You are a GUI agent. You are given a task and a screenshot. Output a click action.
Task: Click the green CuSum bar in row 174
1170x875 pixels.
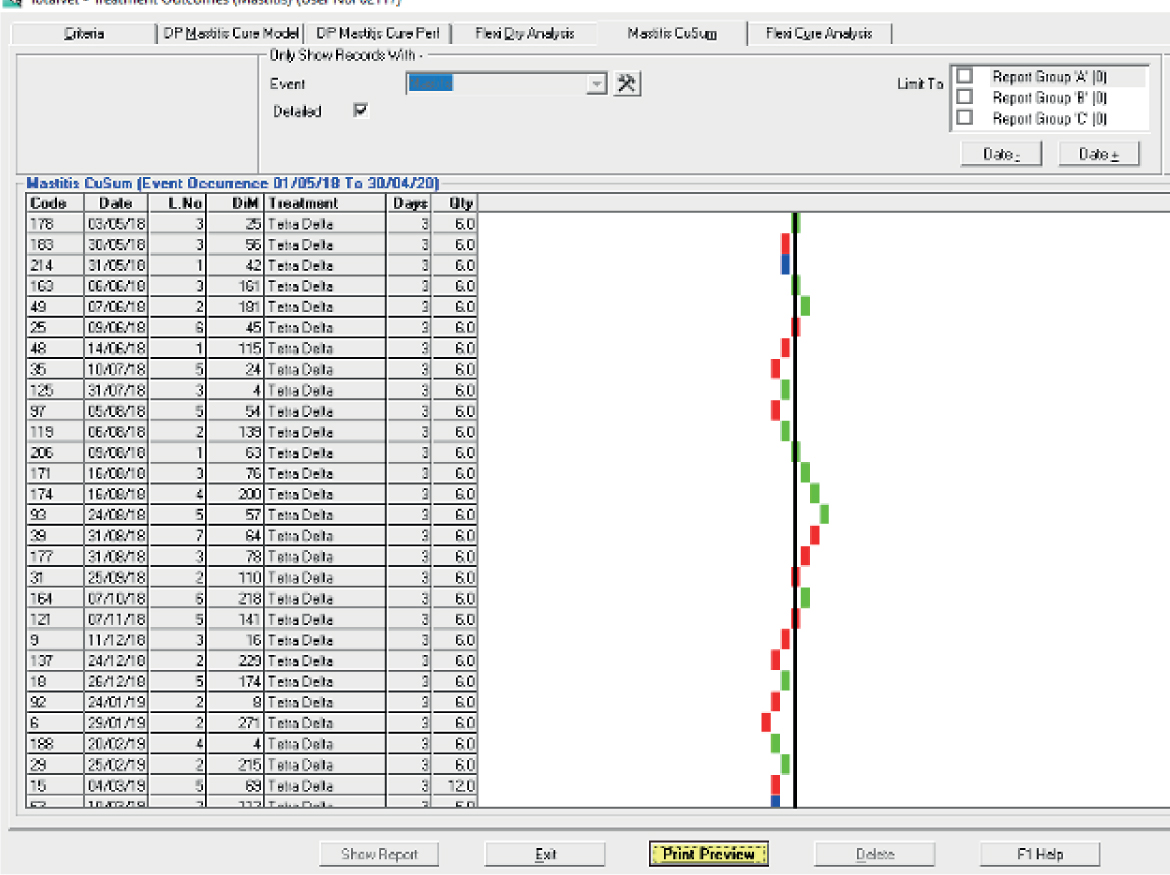pos(815,493)
